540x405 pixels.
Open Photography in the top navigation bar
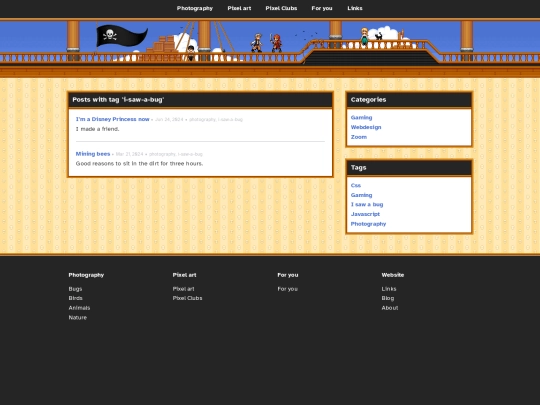[195, 8]
